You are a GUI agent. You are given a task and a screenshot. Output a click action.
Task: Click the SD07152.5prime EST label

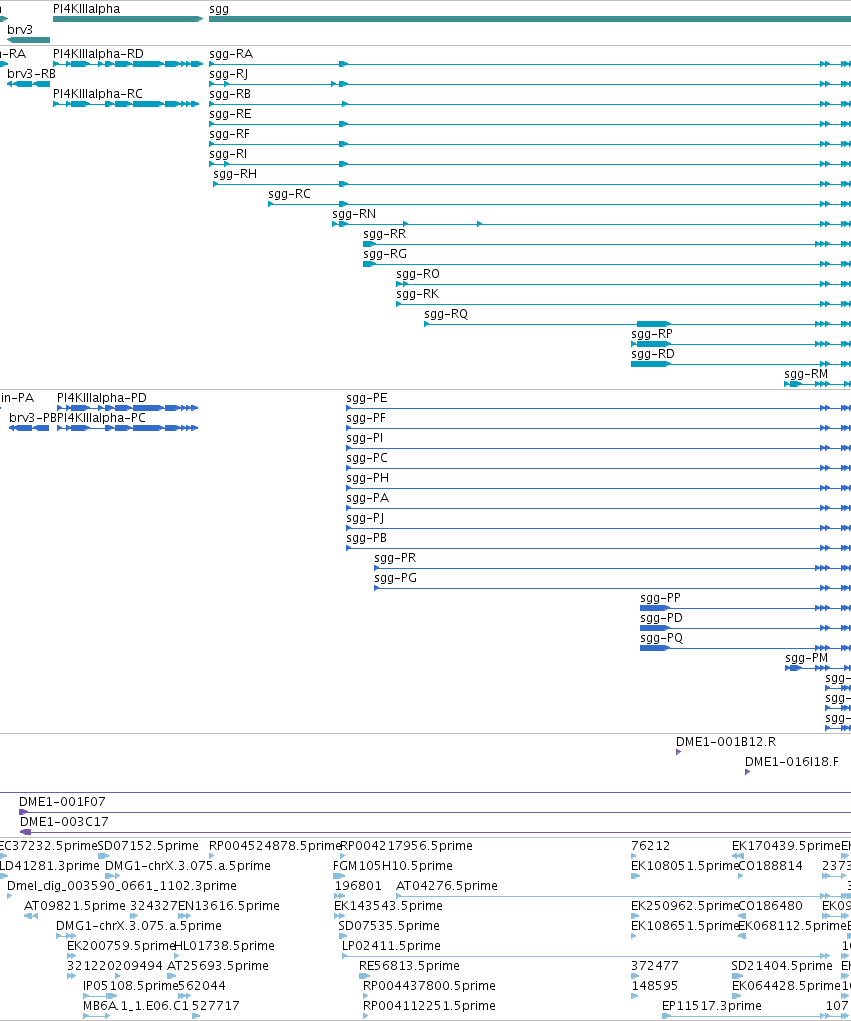tap(148, 846)
